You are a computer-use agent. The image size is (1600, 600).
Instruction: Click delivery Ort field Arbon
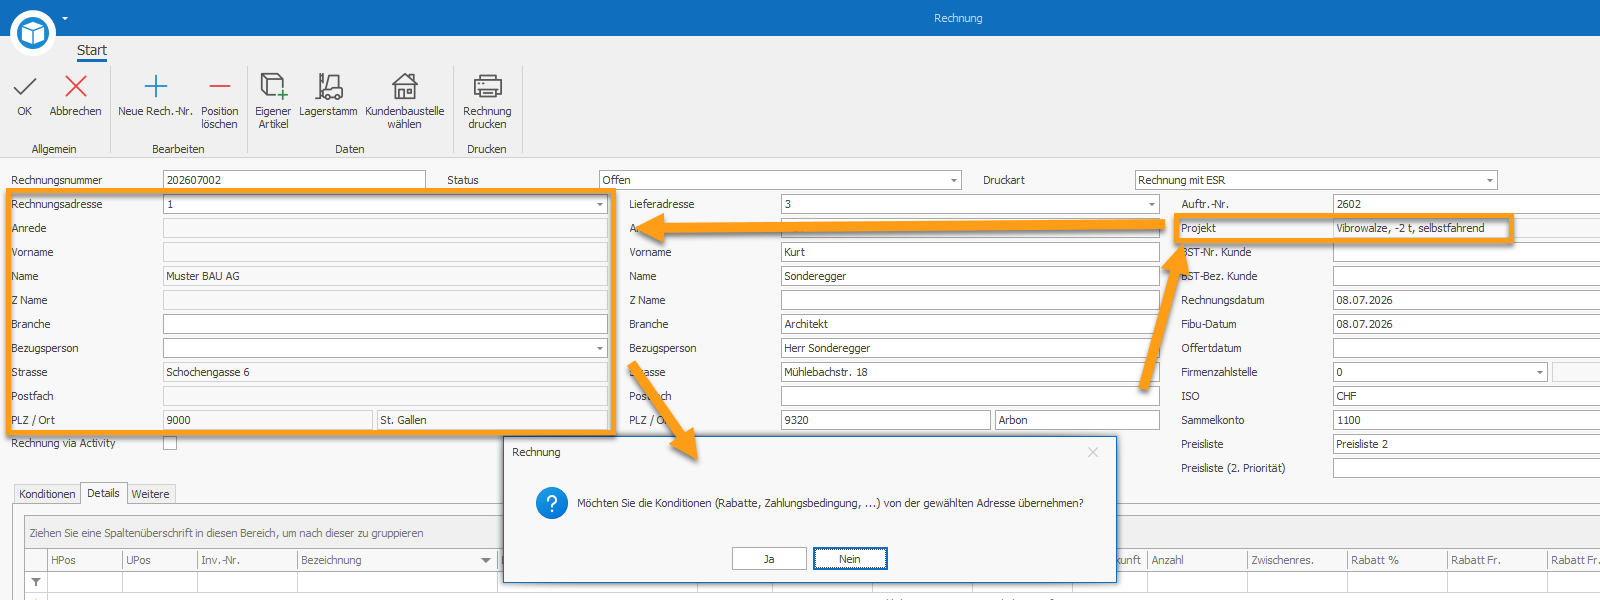1077,420
